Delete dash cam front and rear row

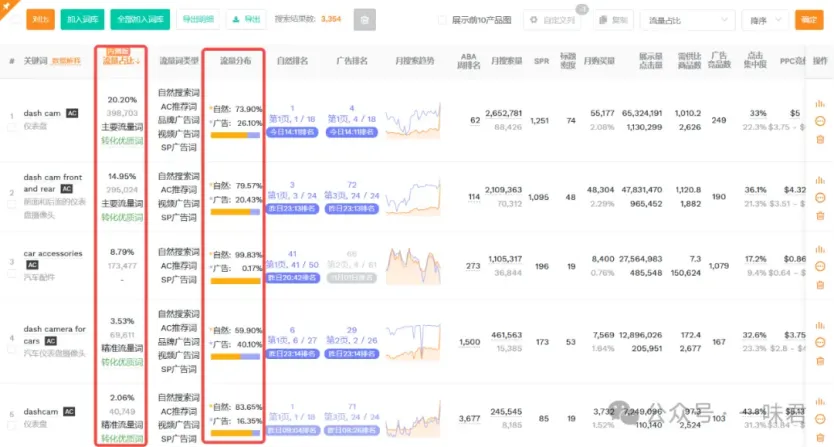click(820, 215)
